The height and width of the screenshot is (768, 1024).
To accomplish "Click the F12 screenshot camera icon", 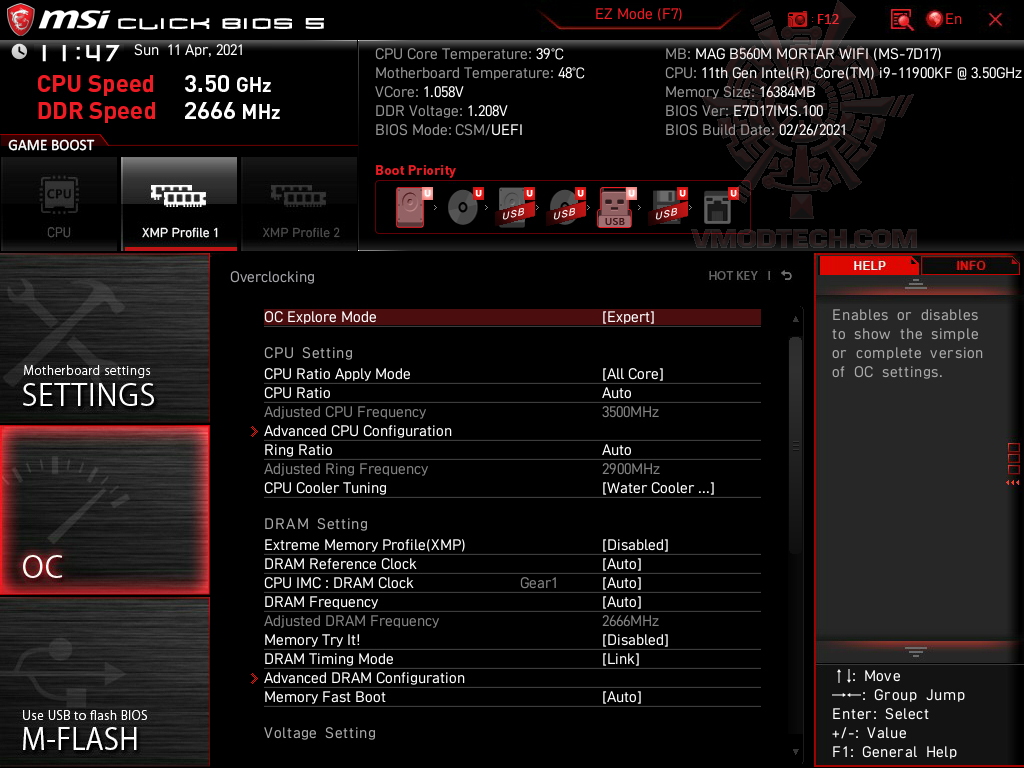I will tap(799, 19).
